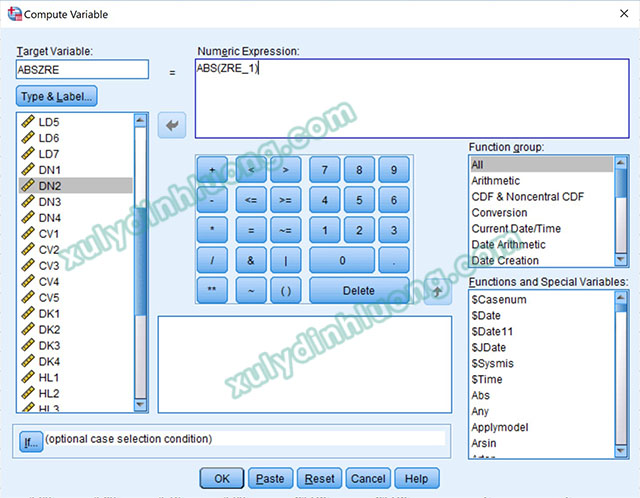
Task: Select variable DK1 in the list
Action: click(x=76, y=313)
